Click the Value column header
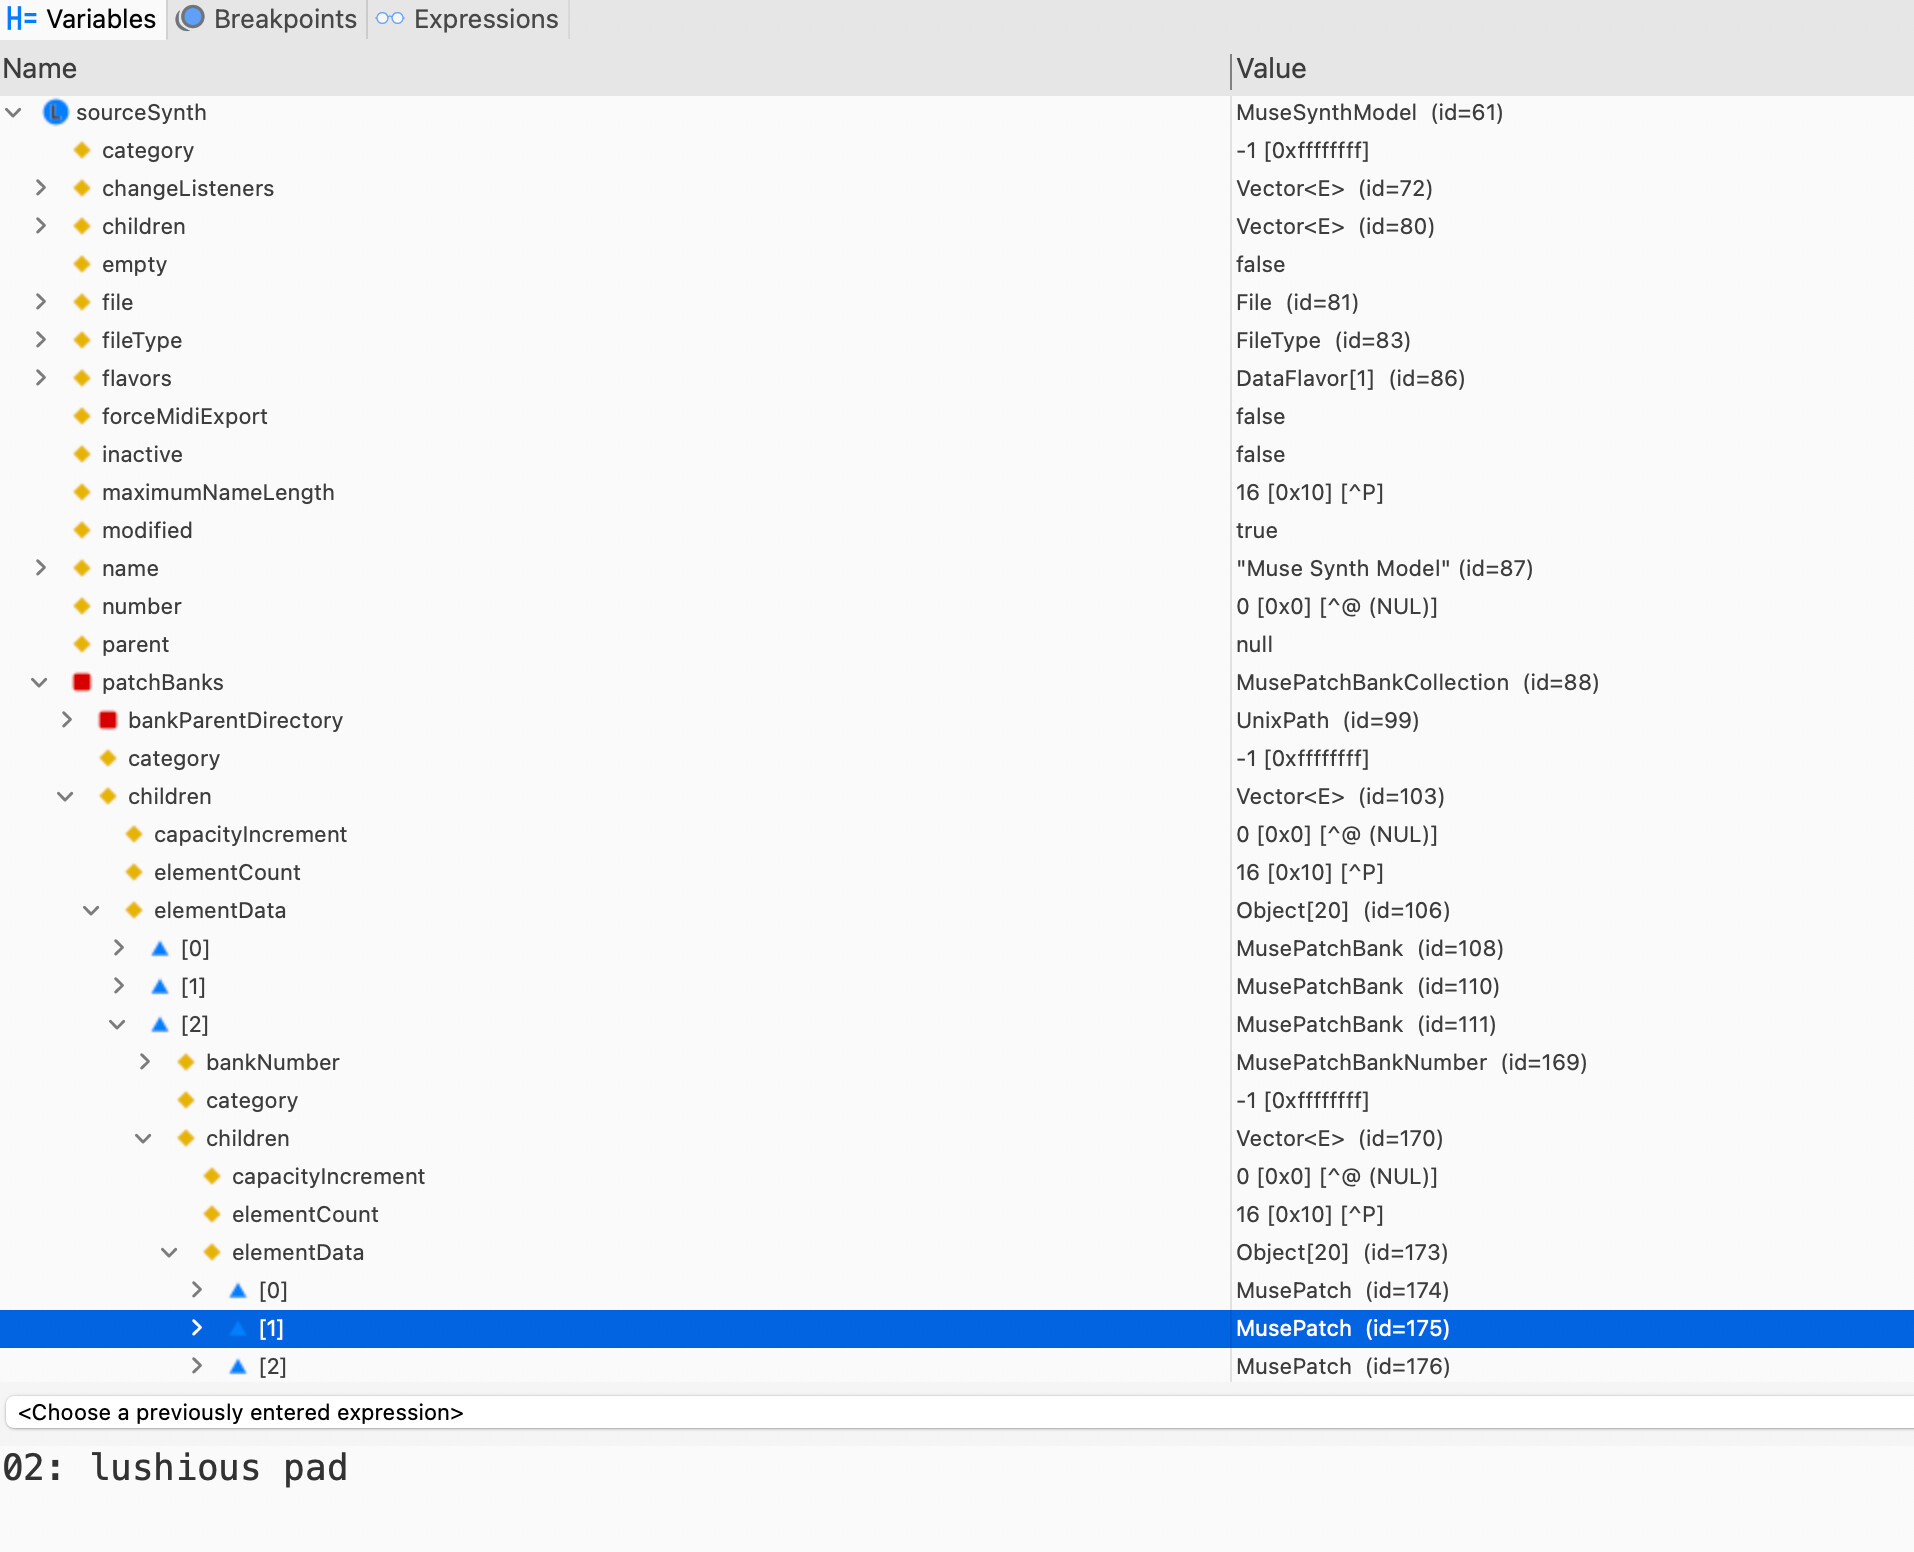 click(x=1271, y=68)
